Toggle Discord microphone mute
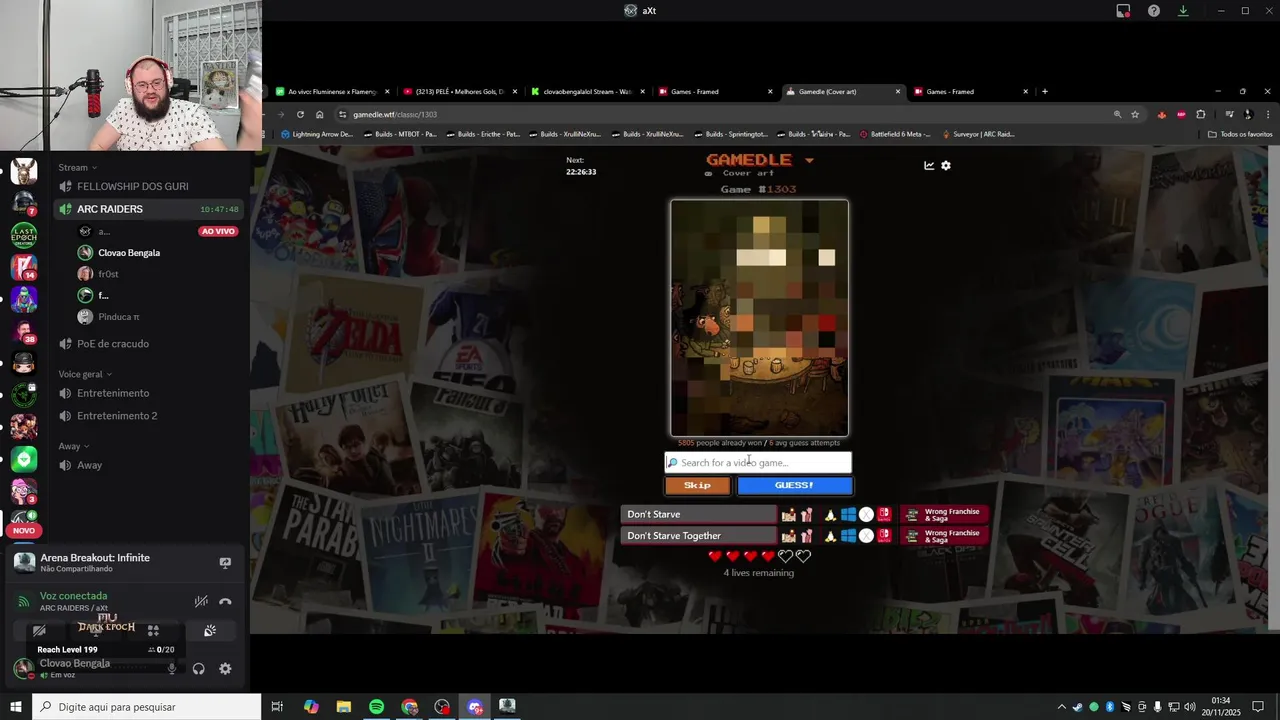Image resolution: width=1280 pixels, height=720 pixels. (172, 669)
